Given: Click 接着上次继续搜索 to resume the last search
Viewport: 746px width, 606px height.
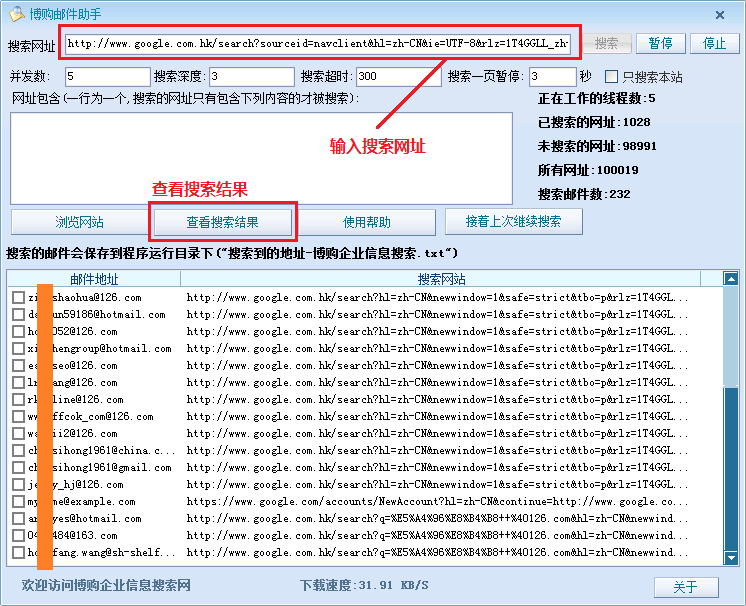Looking at the screenshot, I should coord(513,221).
